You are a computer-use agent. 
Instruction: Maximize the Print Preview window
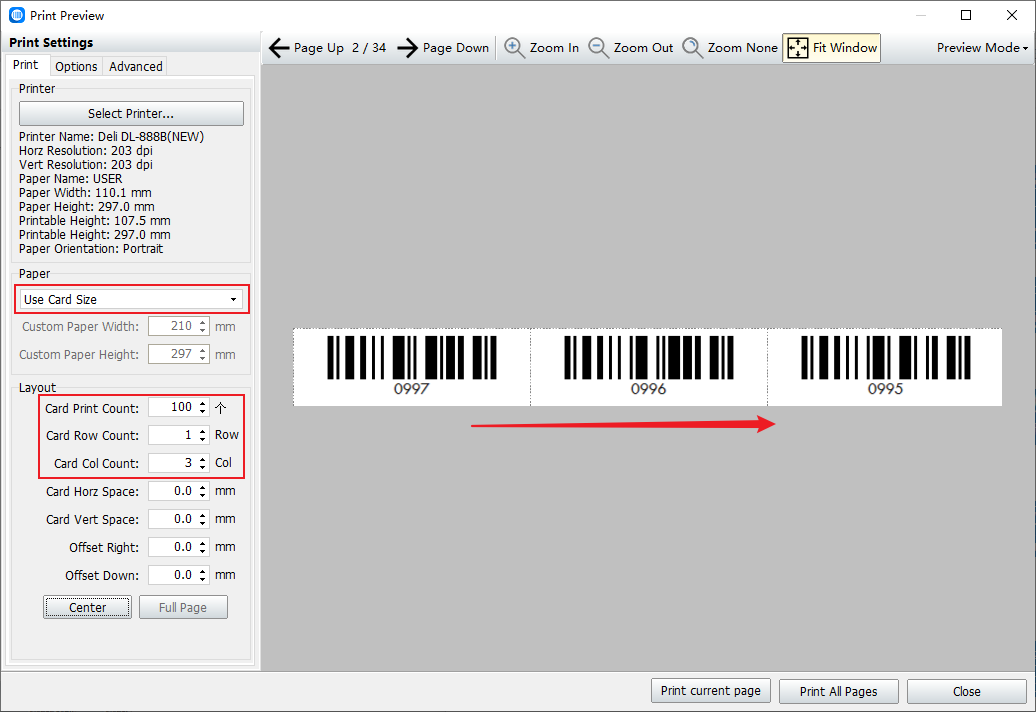pos(966,15)
